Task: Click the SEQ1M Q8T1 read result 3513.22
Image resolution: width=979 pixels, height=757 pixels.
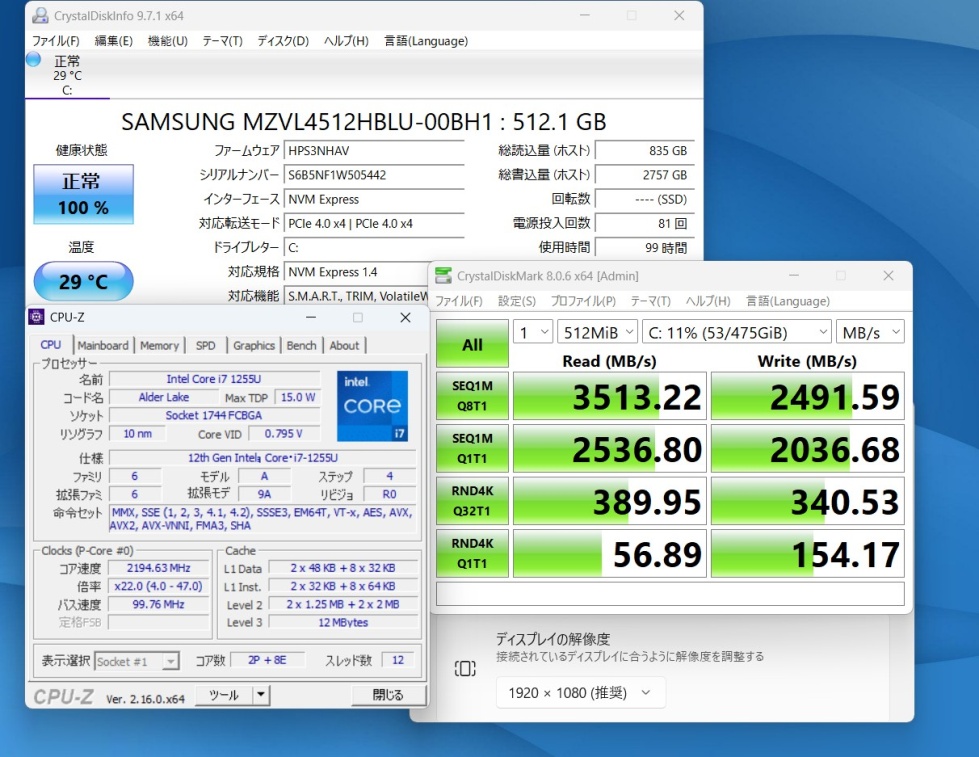Action: tap(610, 396)
